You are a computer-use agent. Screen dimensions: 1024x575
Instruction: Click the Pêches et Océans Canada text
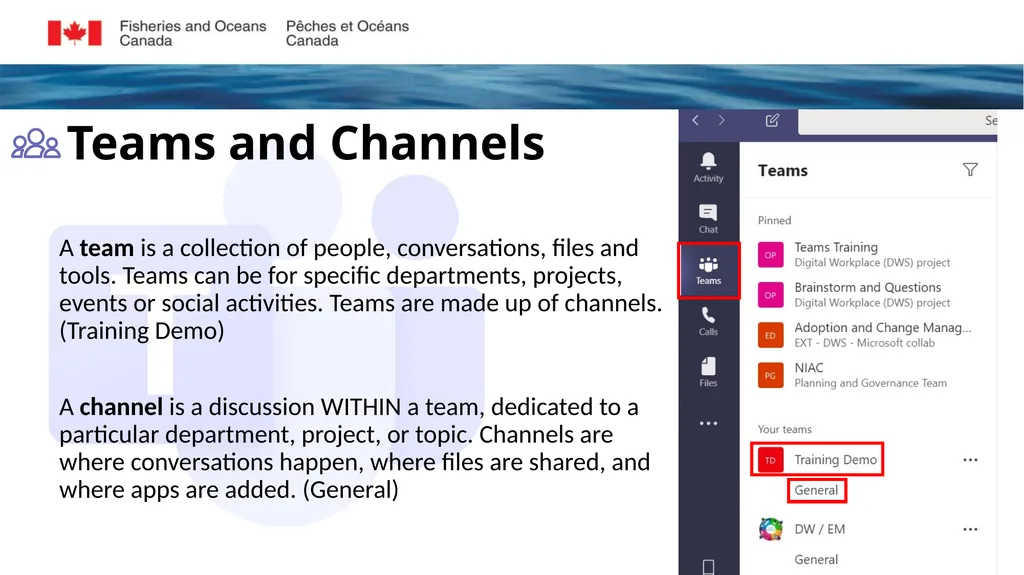[x=347, y=33]
